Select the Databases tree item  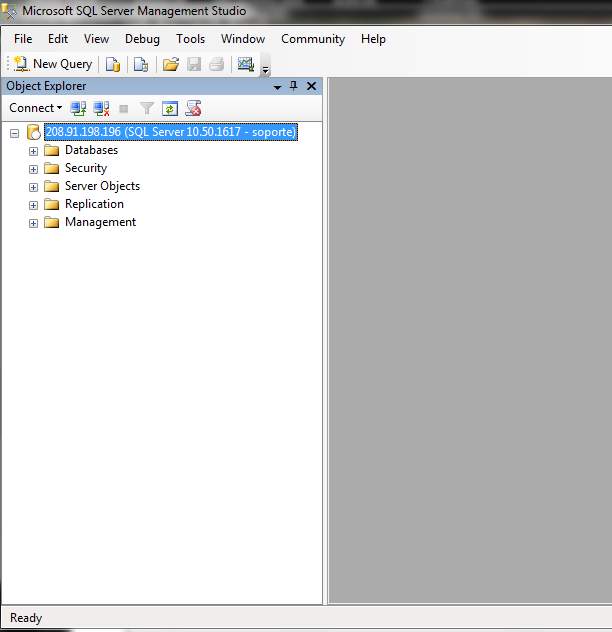92,150
